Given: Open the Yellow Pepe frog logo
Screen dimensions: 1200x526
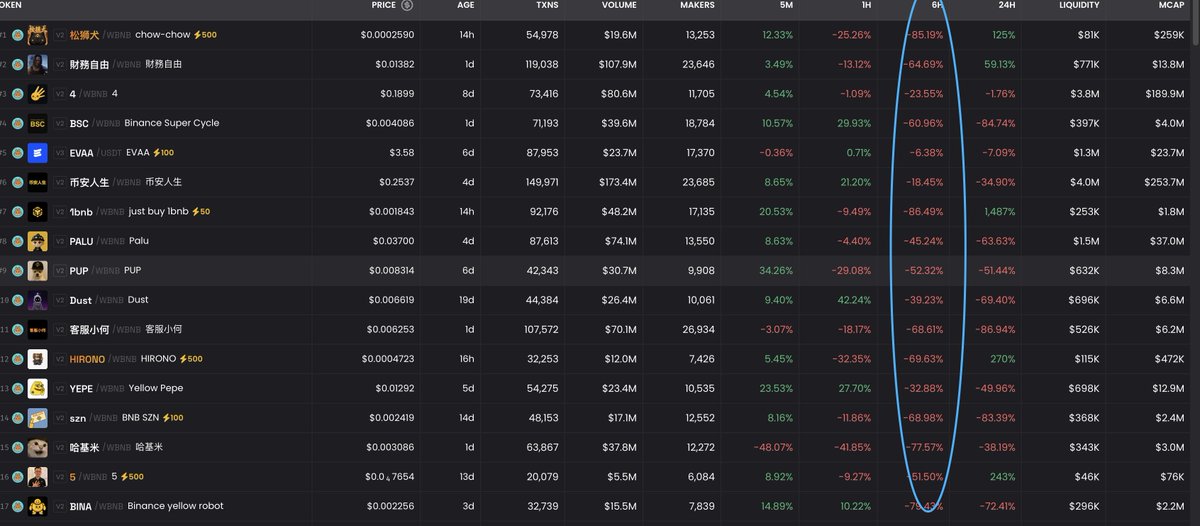Looking at the screenshot, I should (x=37, y=388).
